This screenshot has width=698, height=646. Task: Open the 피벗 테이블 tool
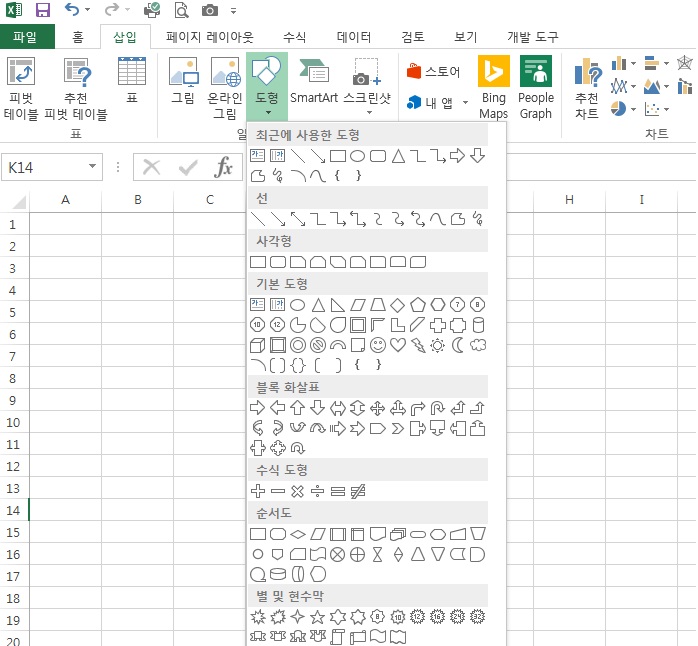(x=21, y=89)
